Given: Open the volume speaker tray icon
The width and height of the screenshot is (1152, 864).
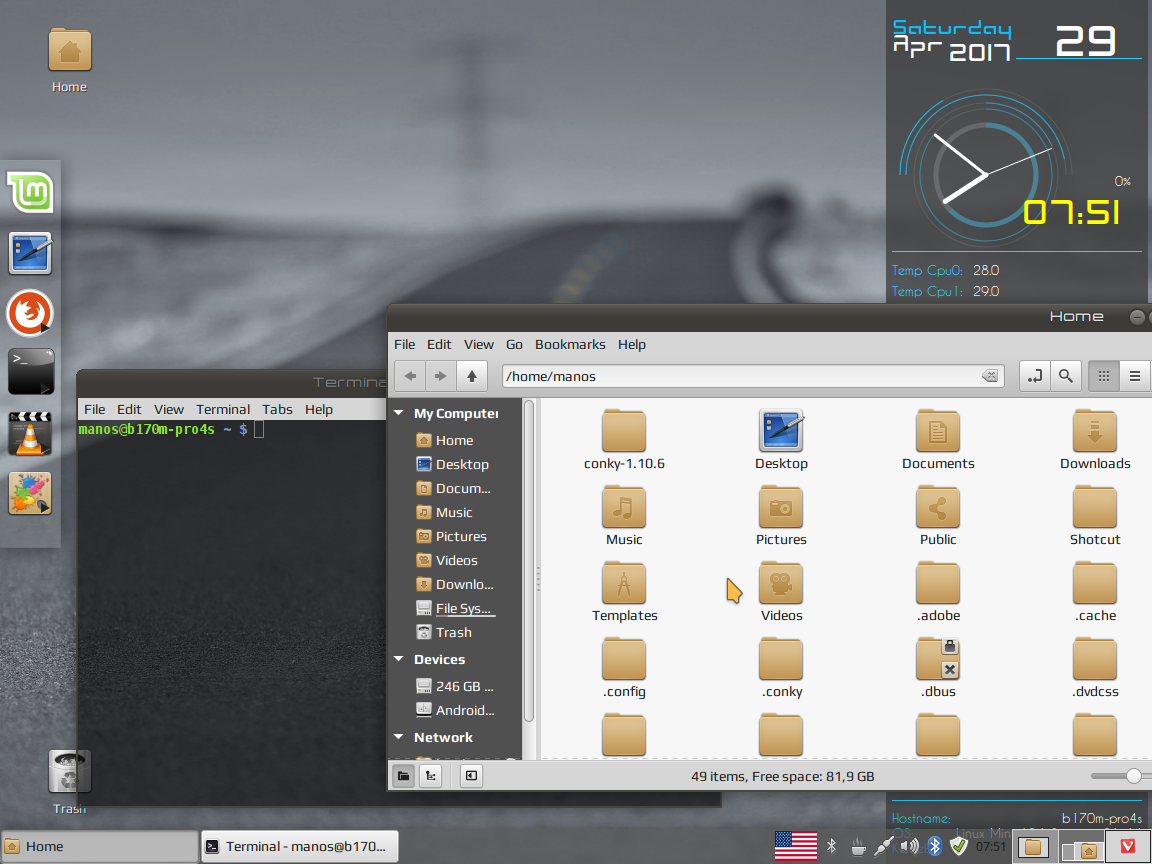Looking at the screenshot, I should coord(910,846).
